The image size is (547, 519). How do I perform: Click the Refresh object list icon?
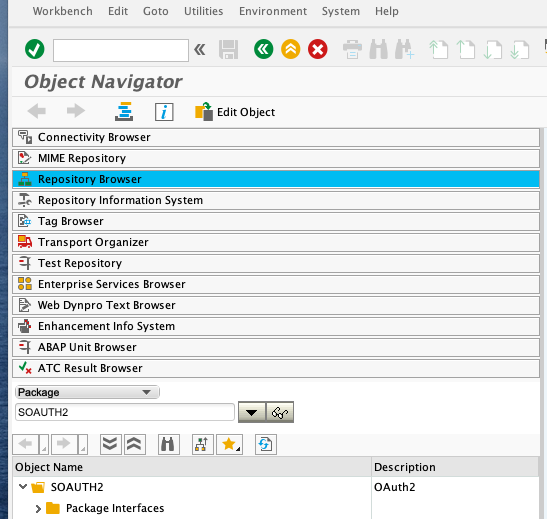coord(265,444)
